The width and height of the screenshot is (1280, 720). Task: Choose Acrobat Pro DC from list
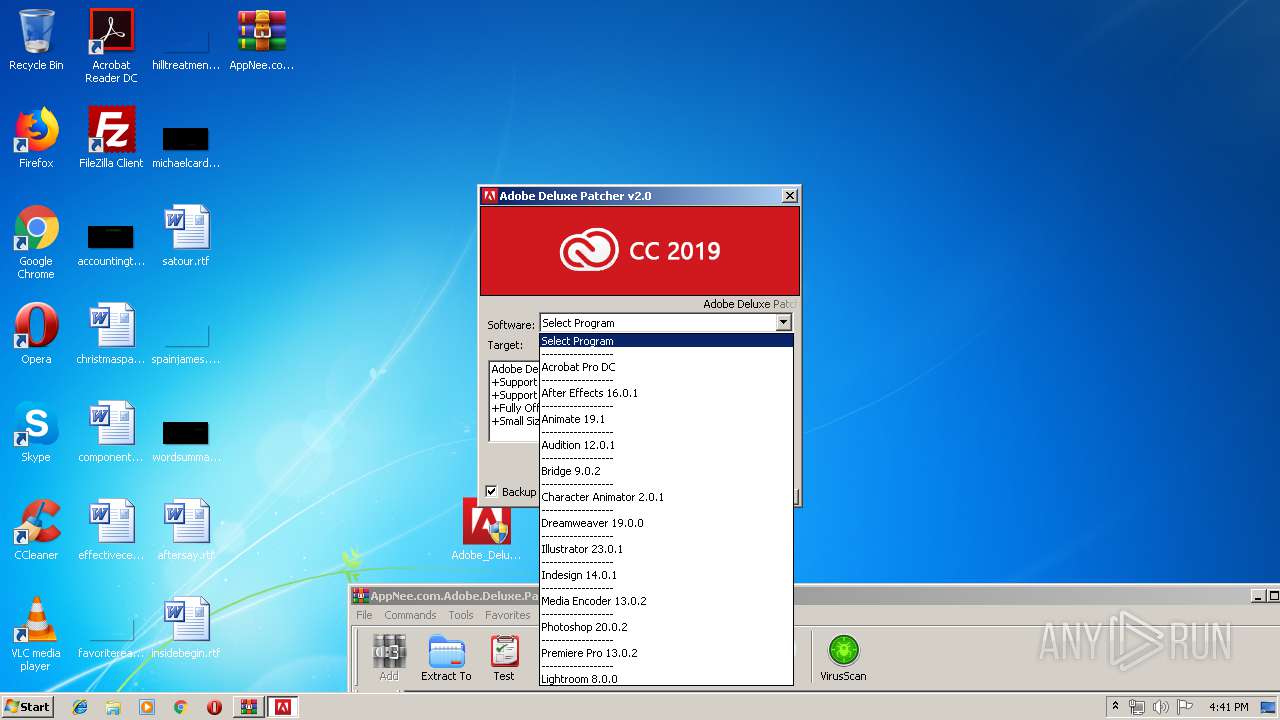pyautogui.click(x=666, y=367)
